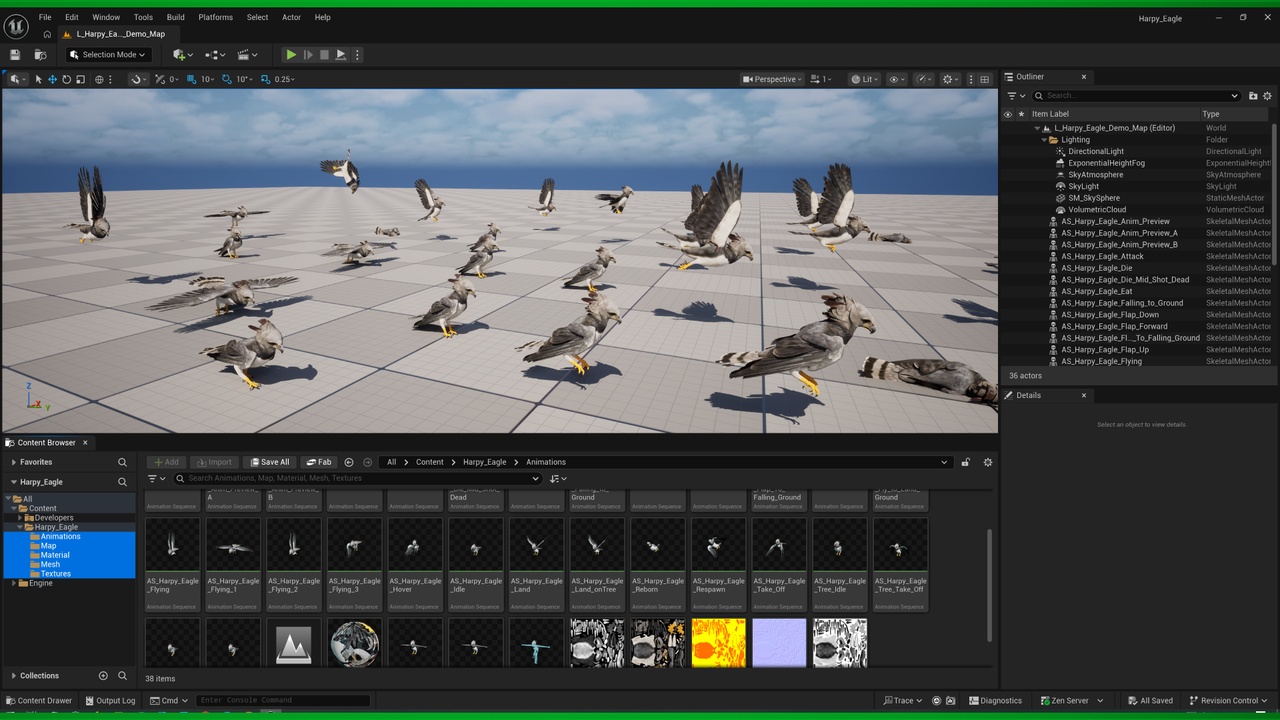Expand the Favorites section

pyautogui.click(x=13, y=462)
